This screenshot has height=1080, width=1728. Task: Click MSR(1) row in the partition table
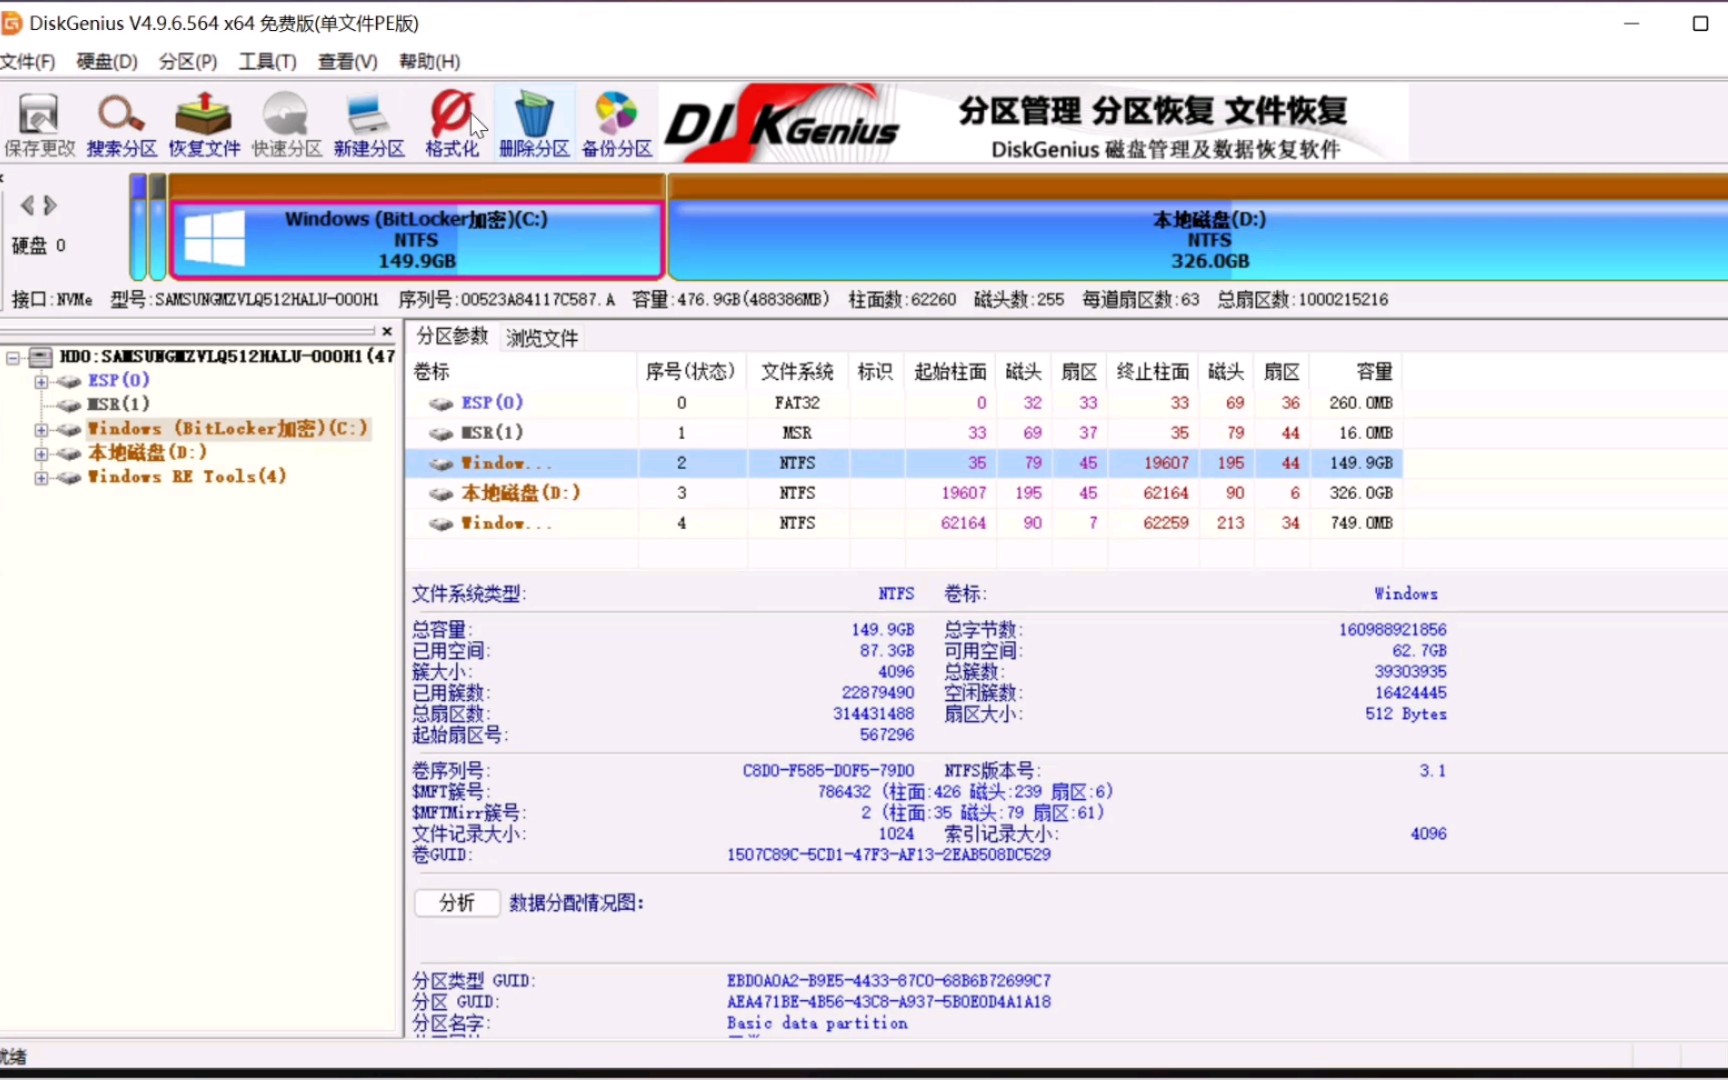(904, 433)
